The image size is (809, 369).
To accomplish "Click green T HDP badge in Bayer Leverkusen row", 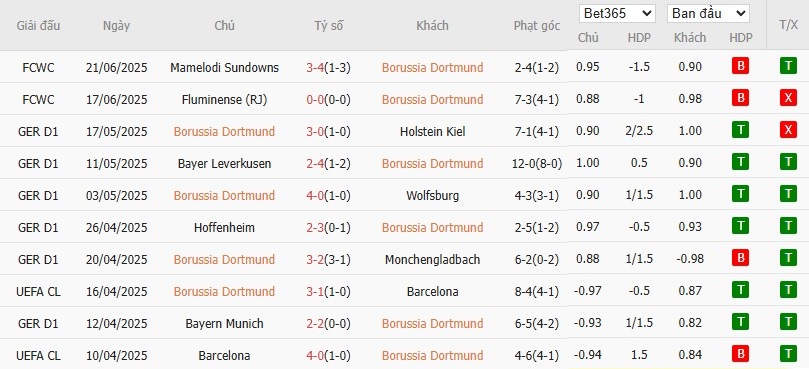I will [x=740, y=163].
